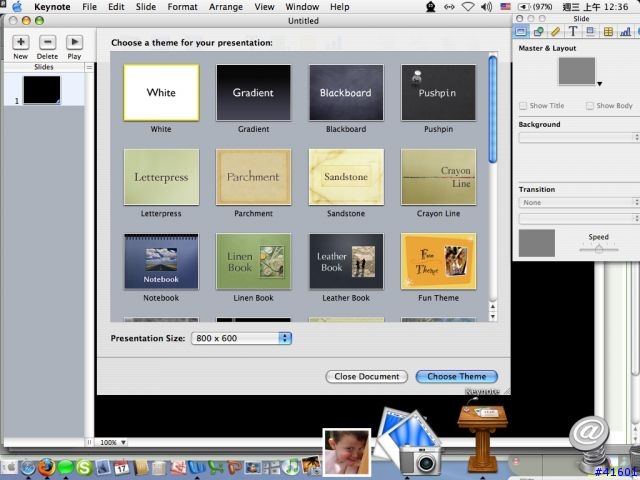Click the modem arrows status icon
The height and width of the screenshot is (480, 640).
449,7
